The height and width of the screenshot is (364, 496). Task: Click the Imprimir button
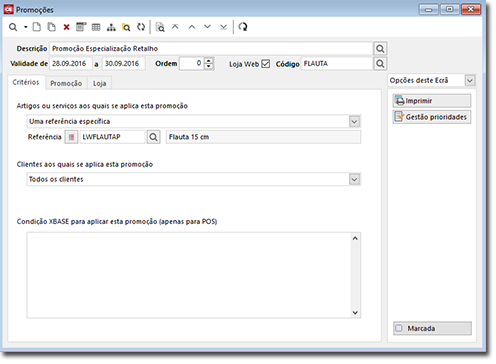click(x=432, y=101)
